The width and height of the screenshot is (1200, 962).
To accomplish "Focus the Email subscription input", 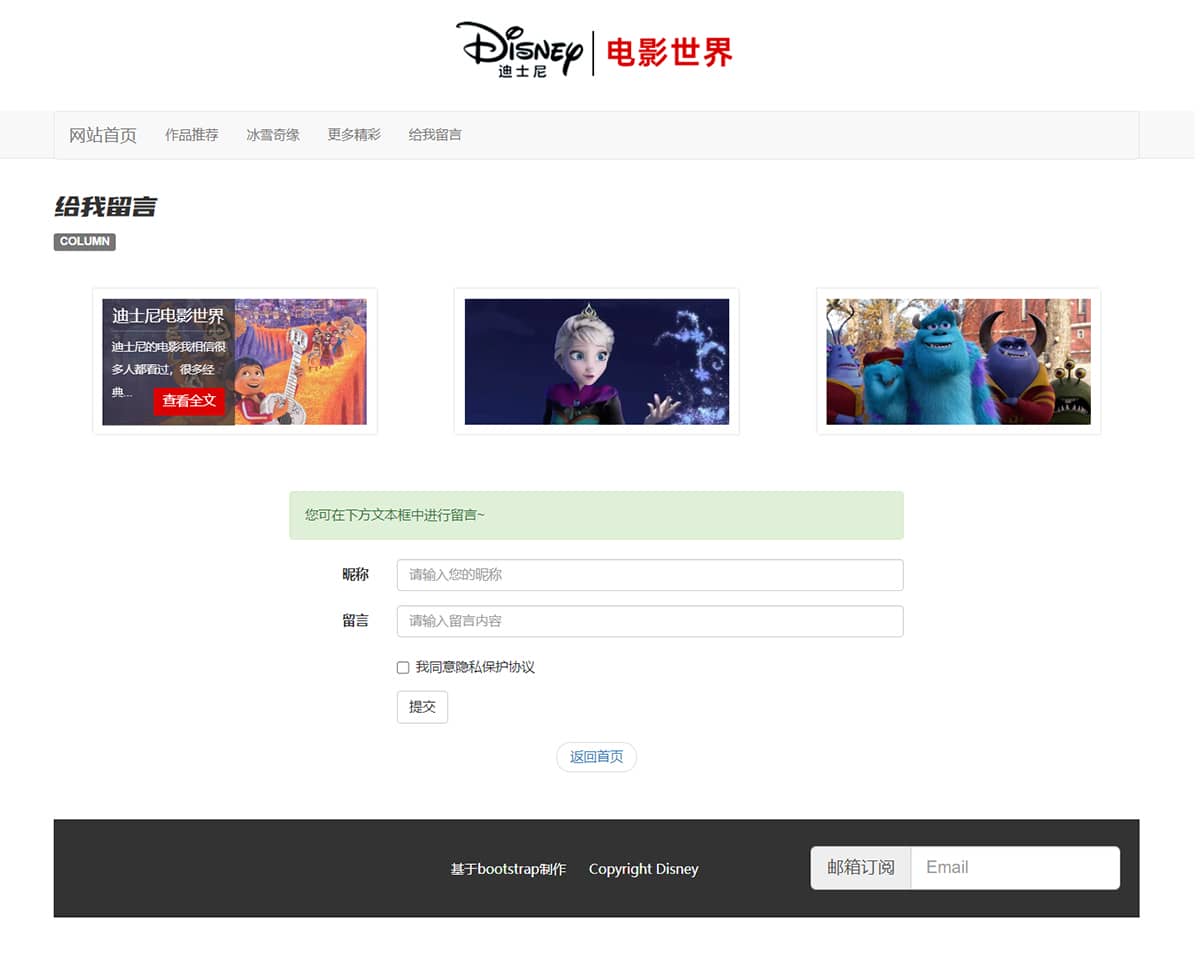I will pos(1015,868).
